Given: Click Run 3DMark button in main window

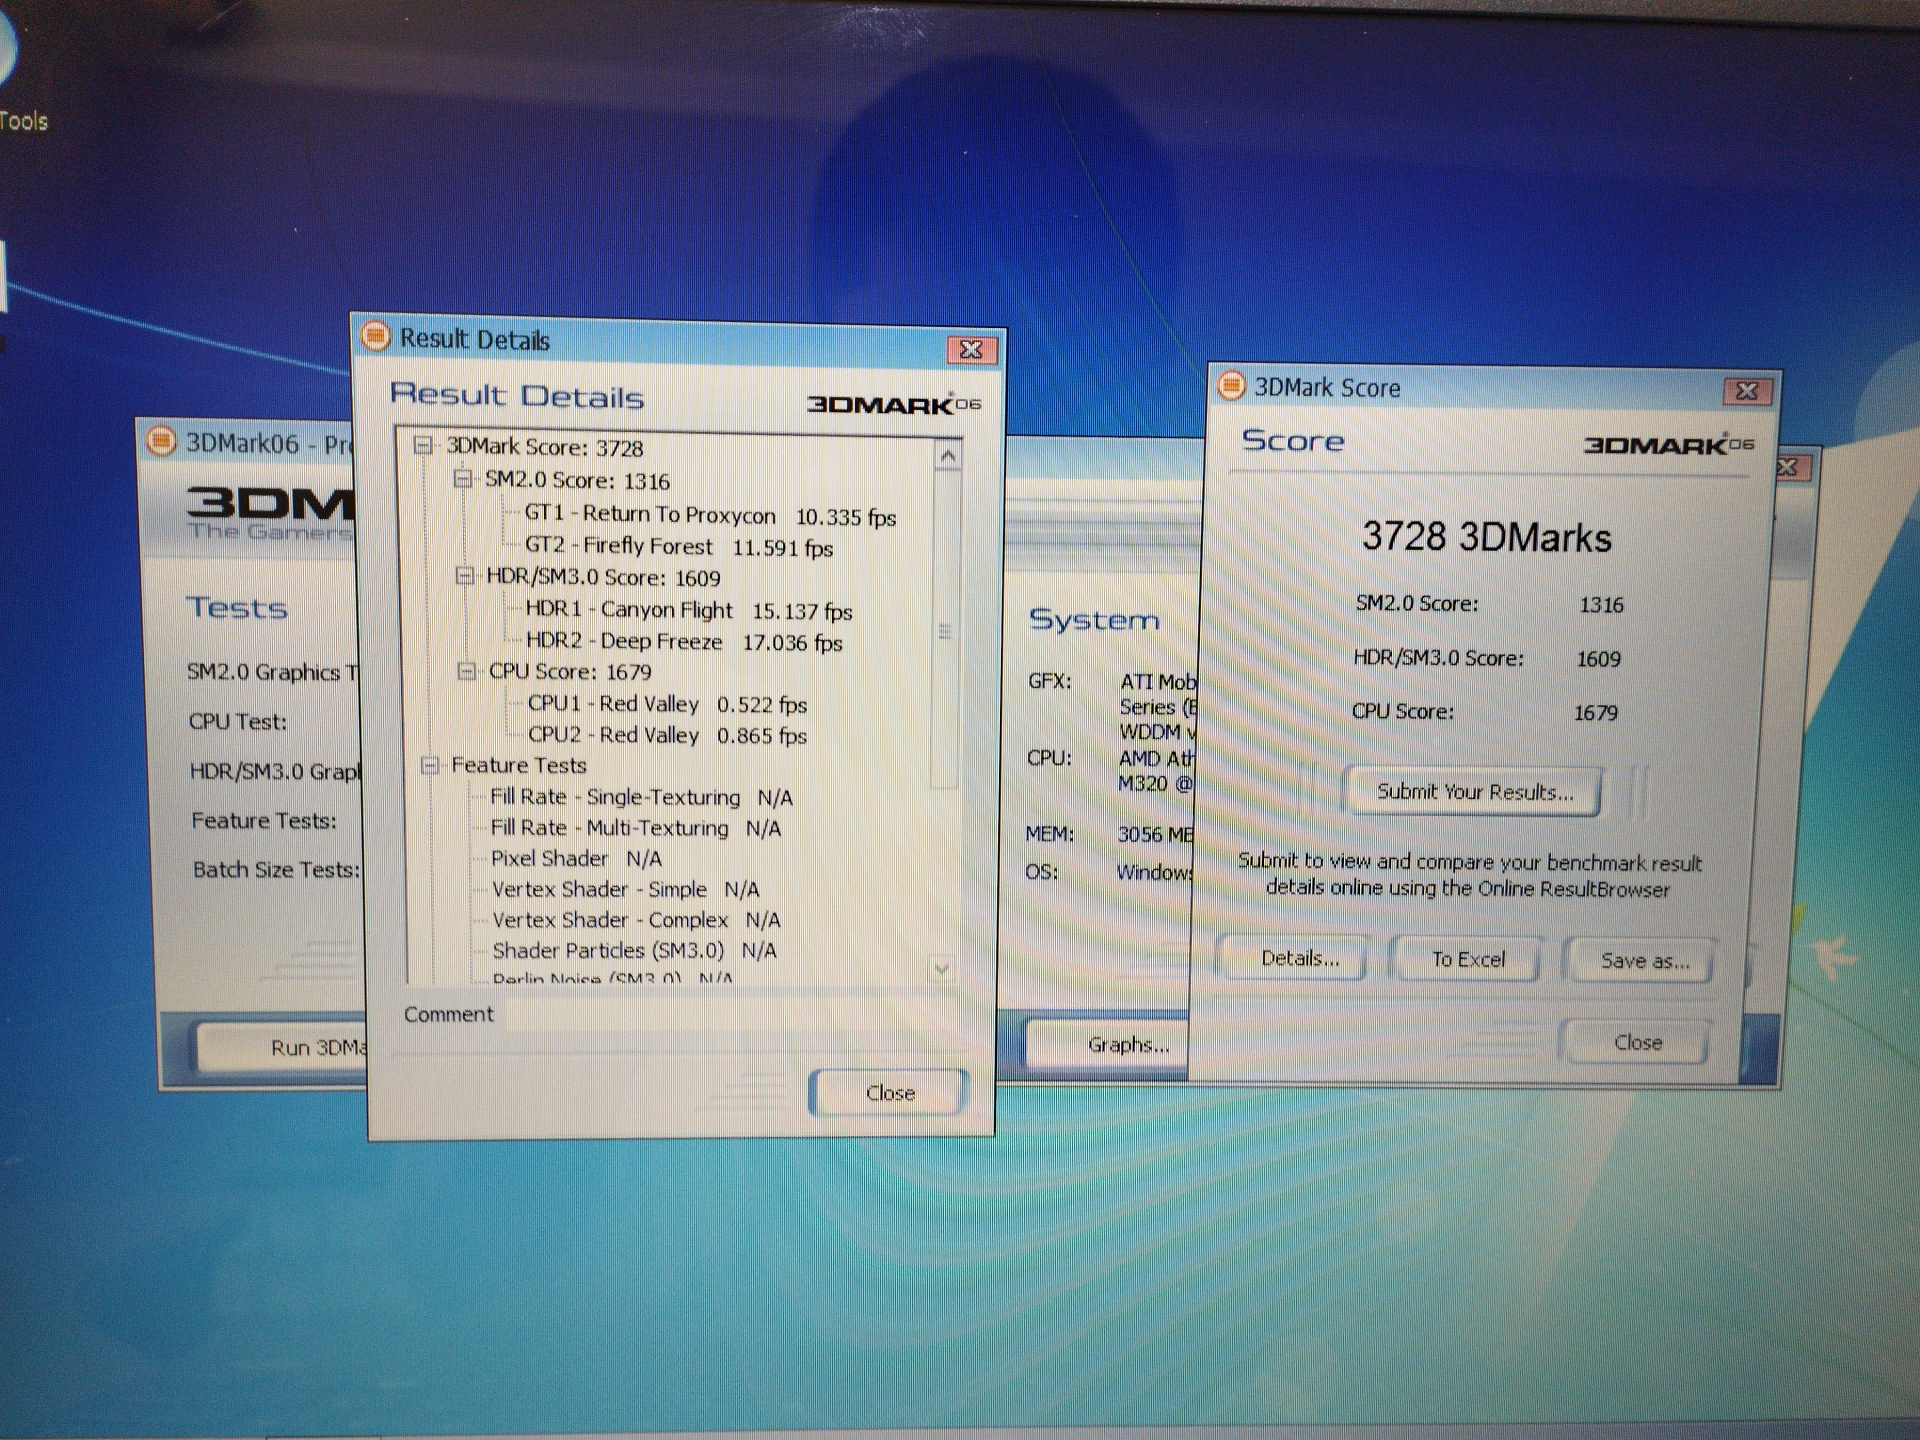Looking at the screenshot, I should [x=283, y=1047].
